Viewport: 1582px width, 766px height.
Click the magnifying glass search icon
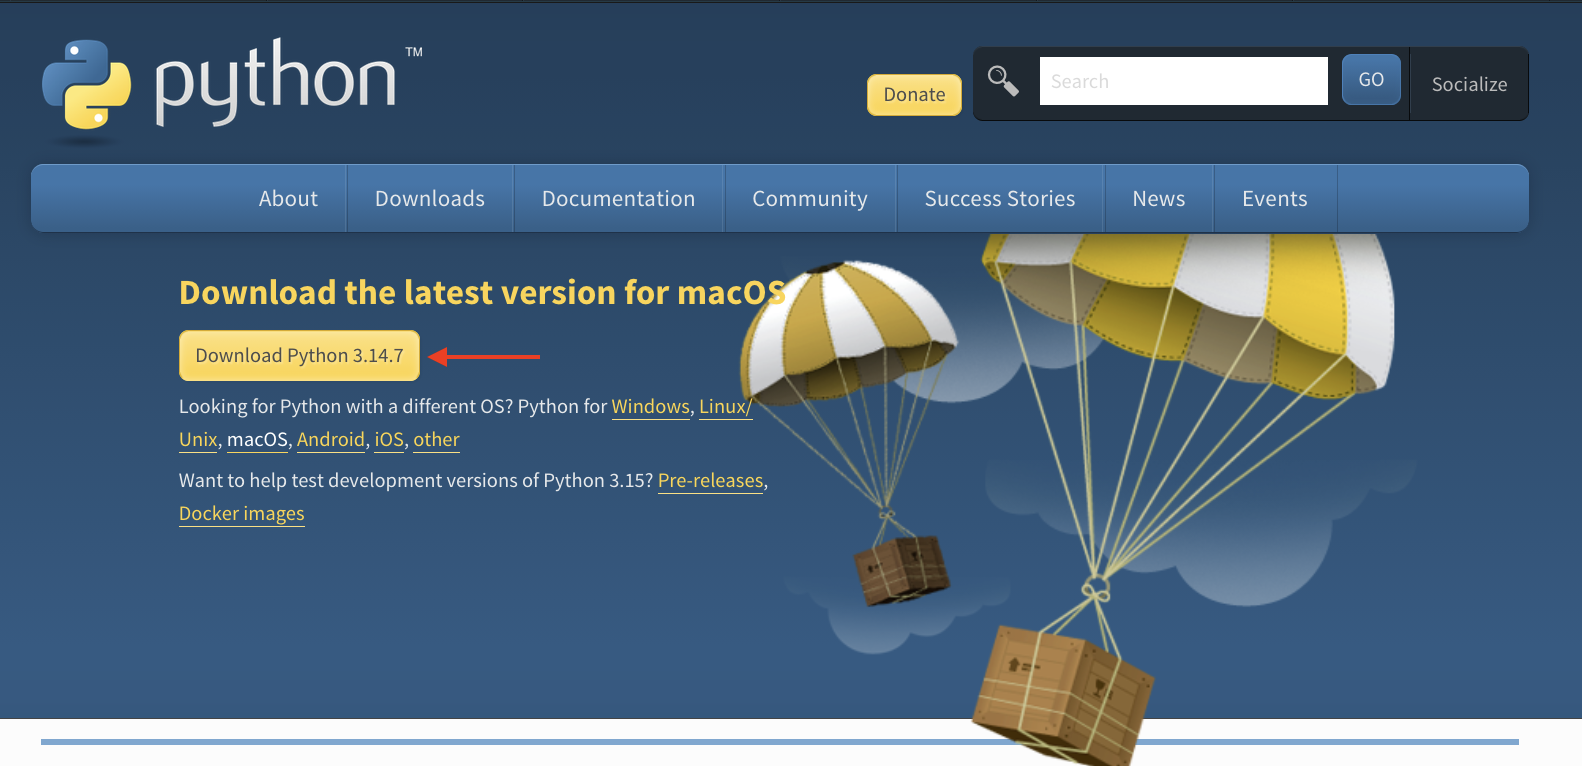click(1003, 81)
